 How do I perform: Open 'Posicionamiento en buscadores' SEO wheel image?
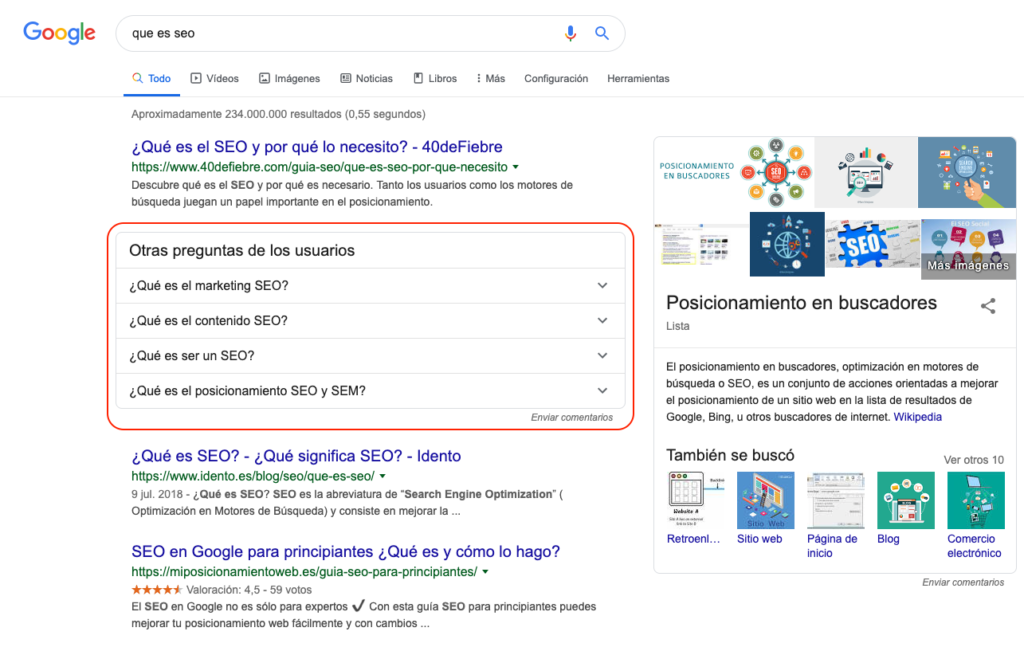point(734,172)
